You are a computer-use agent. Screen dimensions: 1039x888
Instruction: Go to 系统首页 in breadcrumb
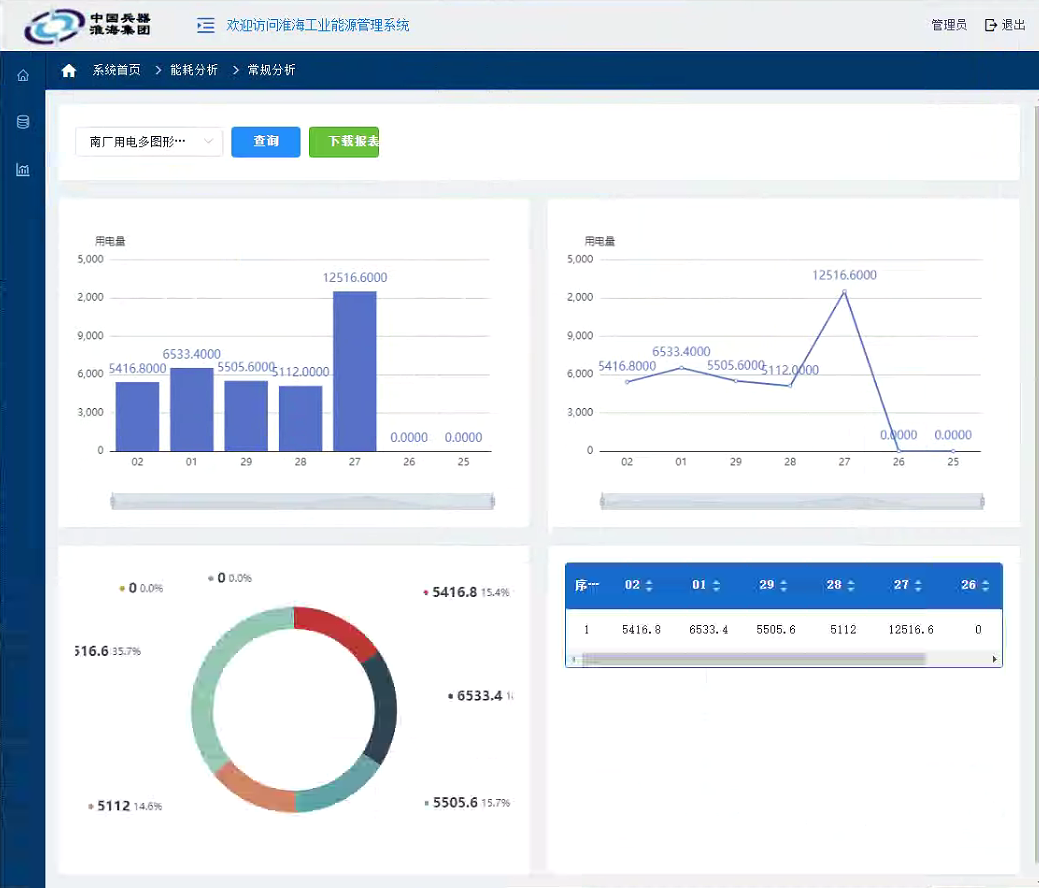pyautogui.click(x=116, y=70)
